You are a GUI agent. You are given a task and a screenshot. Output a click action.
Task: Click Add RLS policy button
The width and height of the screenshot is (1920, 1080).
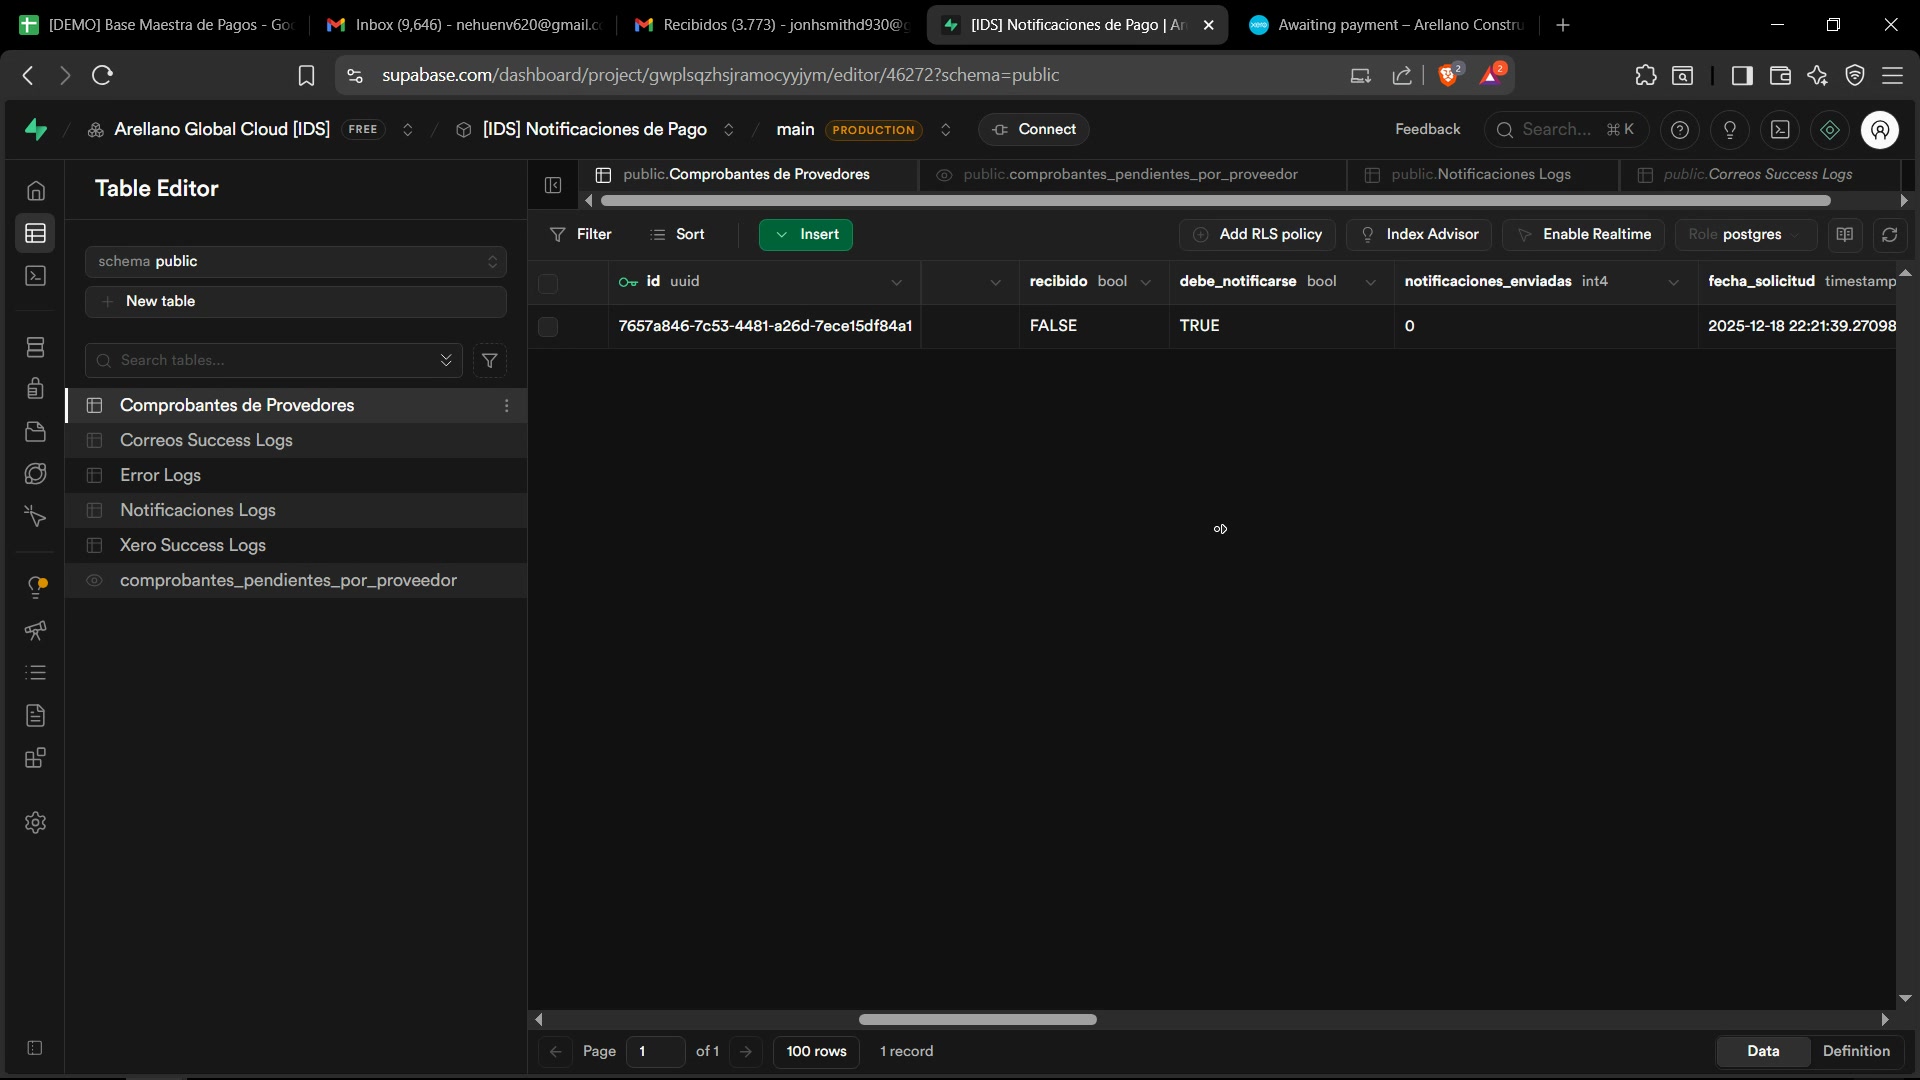[1258, 234]
